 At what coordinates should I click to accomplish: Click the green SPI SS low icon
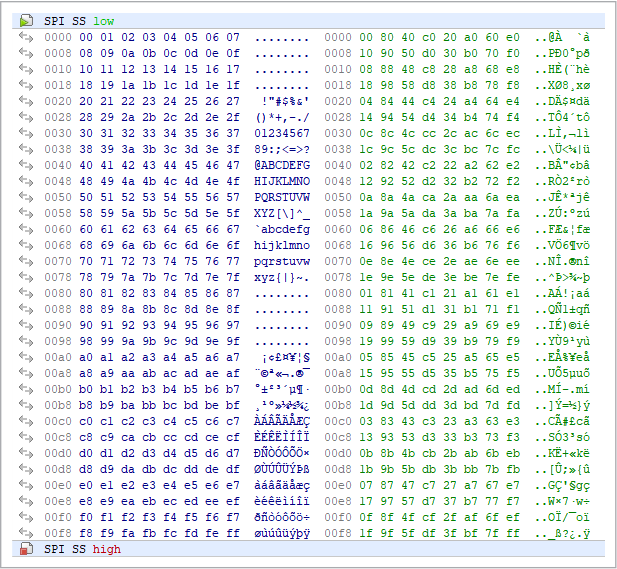tap(26, 21)
